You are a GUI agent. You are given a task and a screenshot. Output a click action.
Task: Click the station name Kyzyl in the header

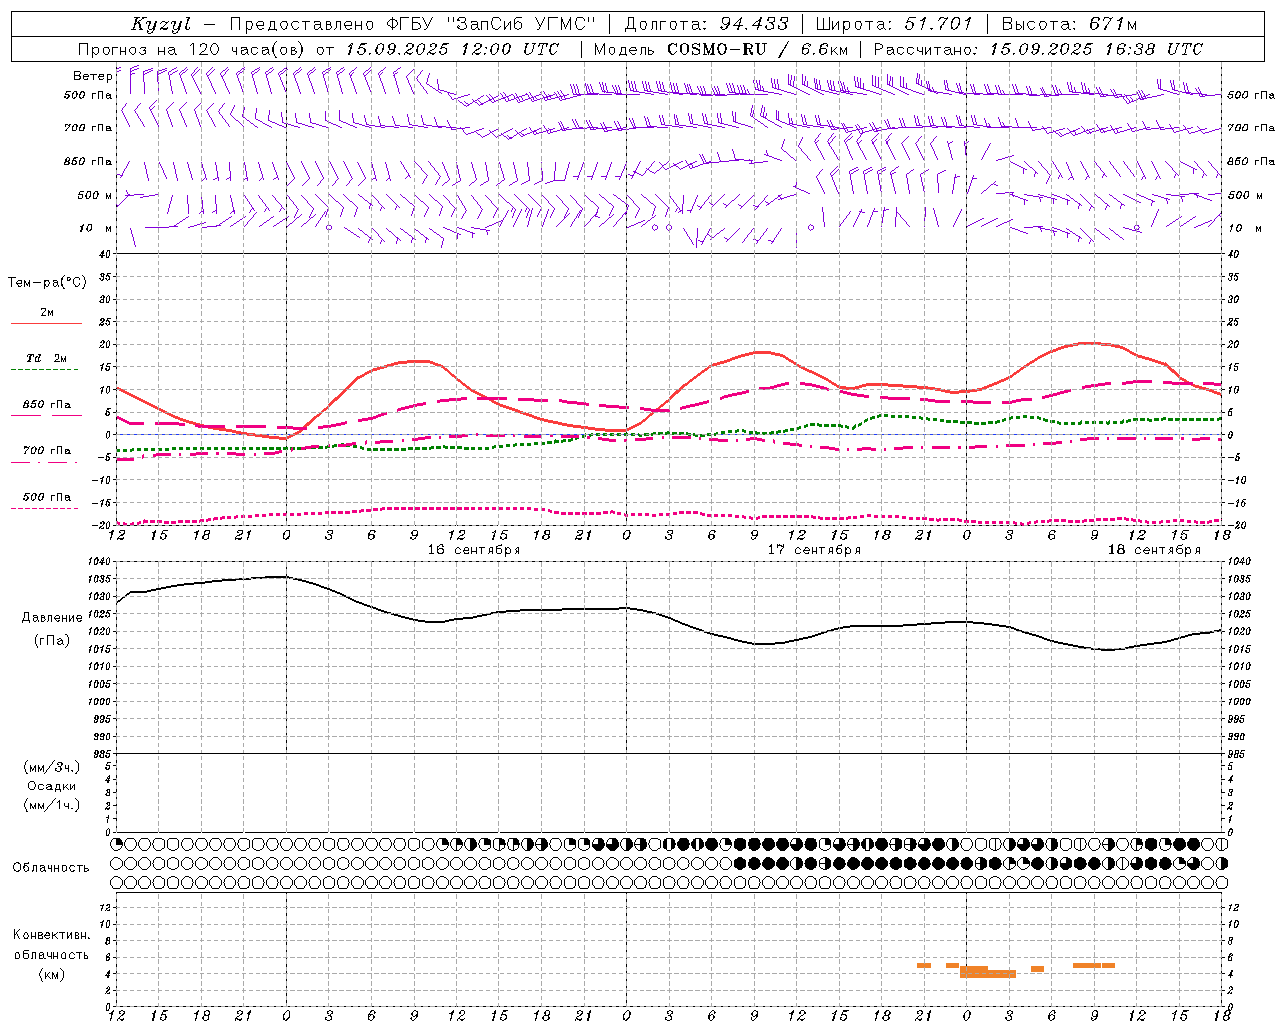coord(161,24)
